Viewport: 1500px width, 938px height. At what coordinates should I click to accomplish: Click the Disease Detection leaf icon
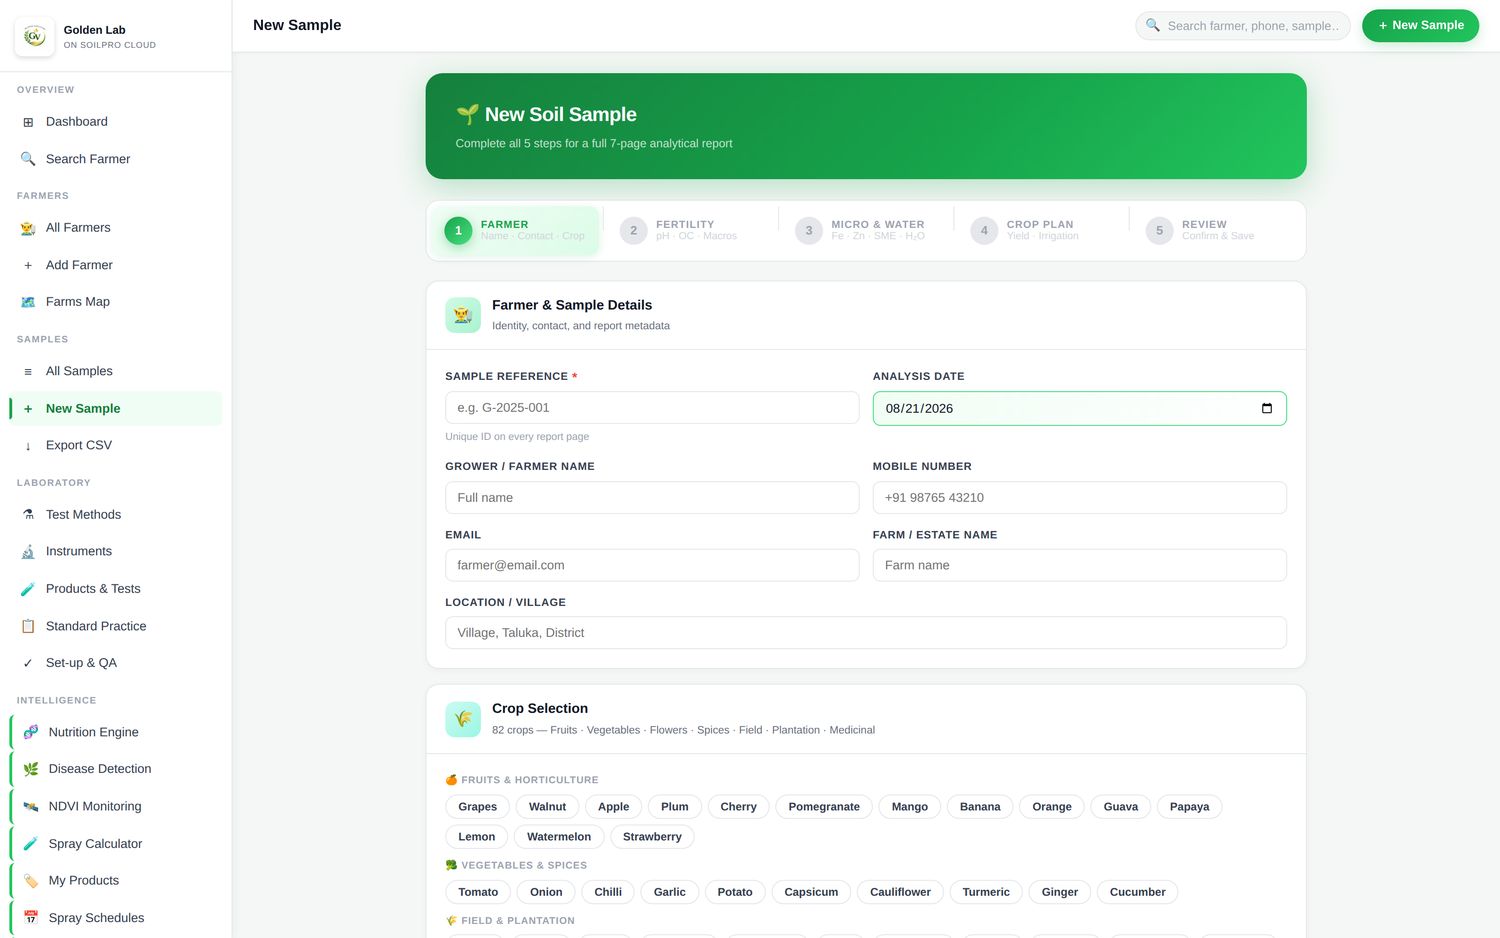(x=31, y=769)
